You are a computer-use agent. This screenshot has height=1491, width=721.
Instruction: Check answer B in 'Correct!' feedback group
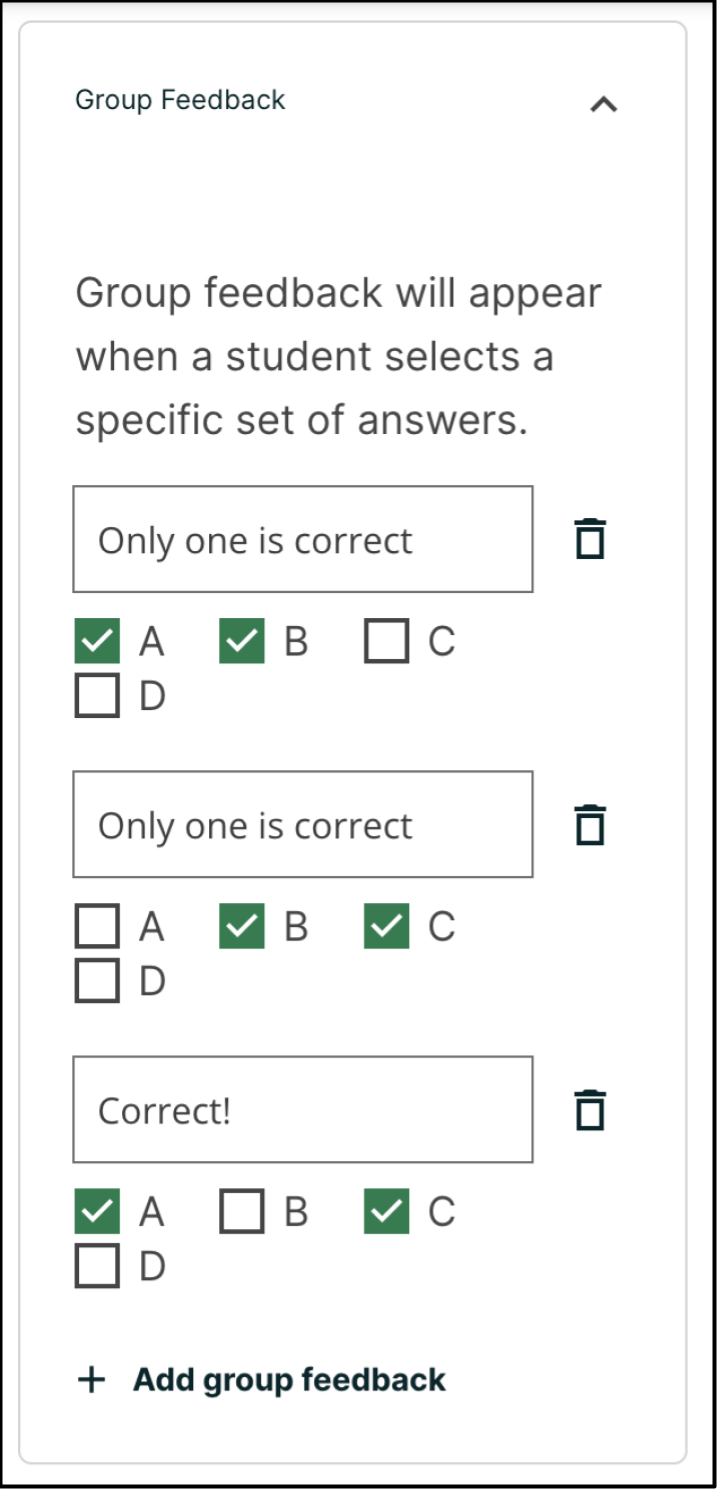[x=242, y=1211]
